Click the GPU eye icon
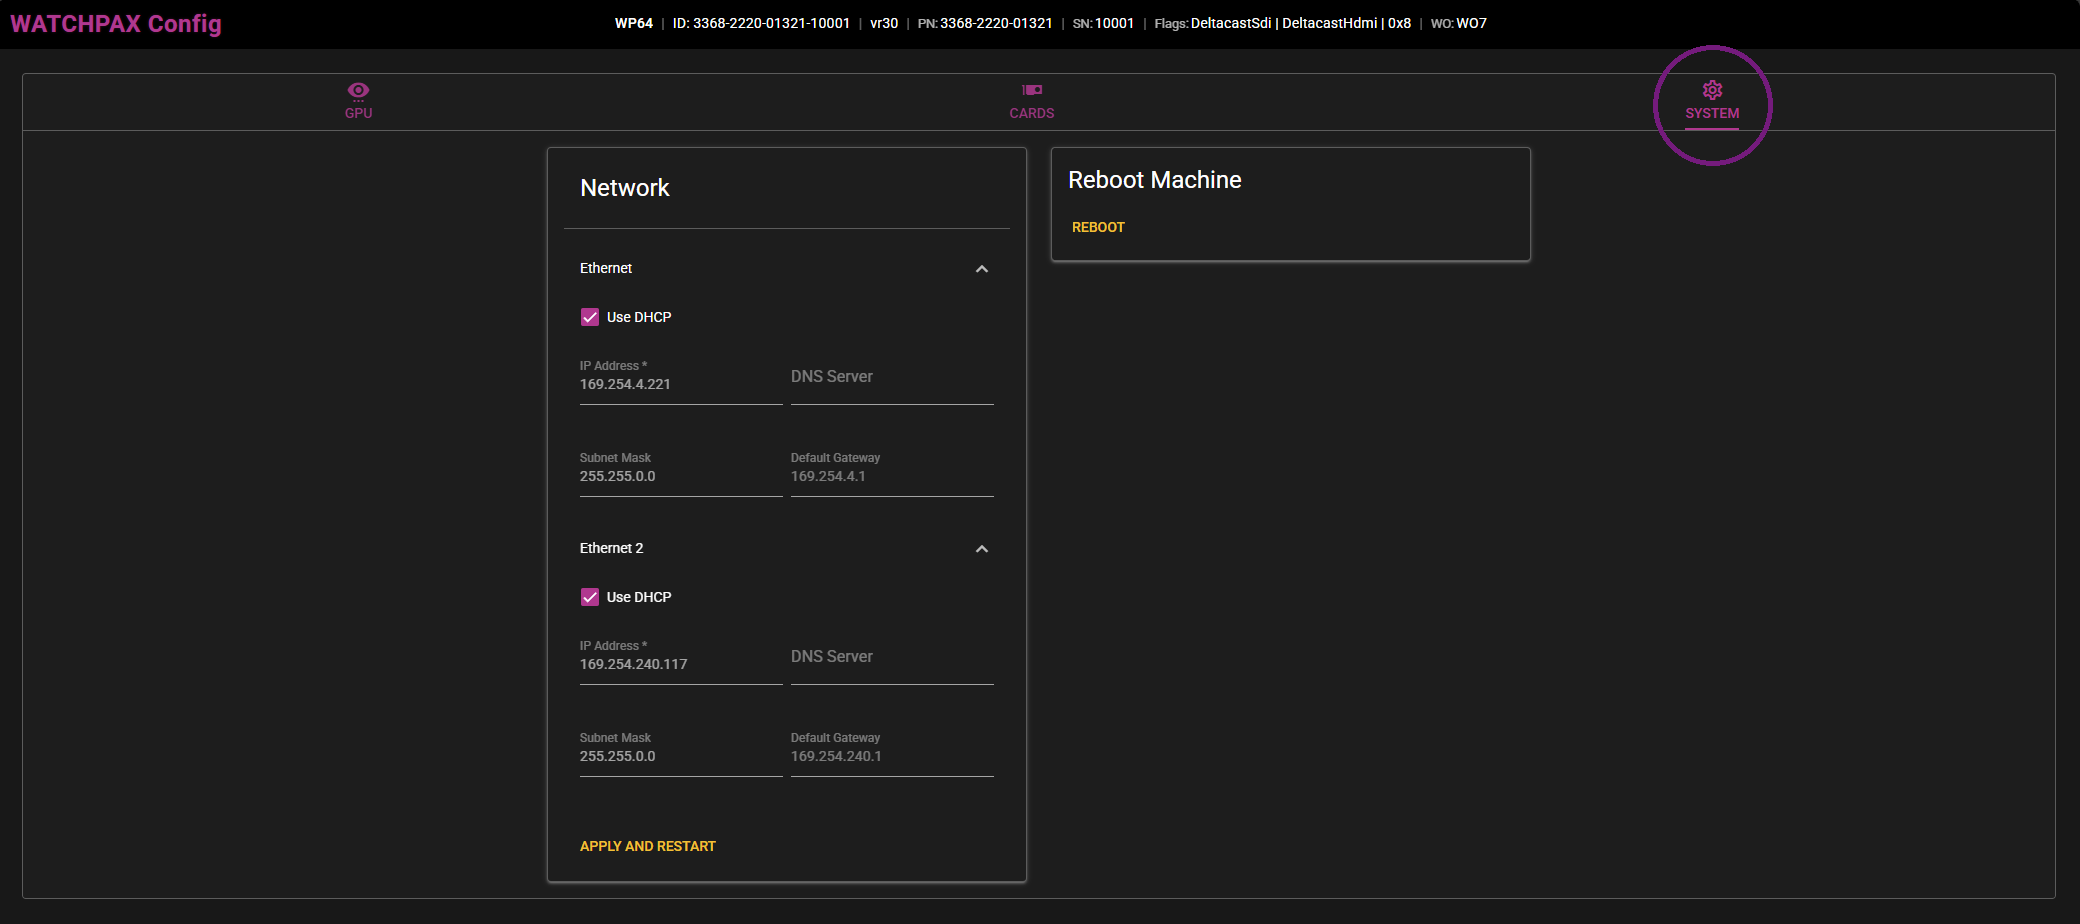2080x924 pixels. (x=358, y=91)
